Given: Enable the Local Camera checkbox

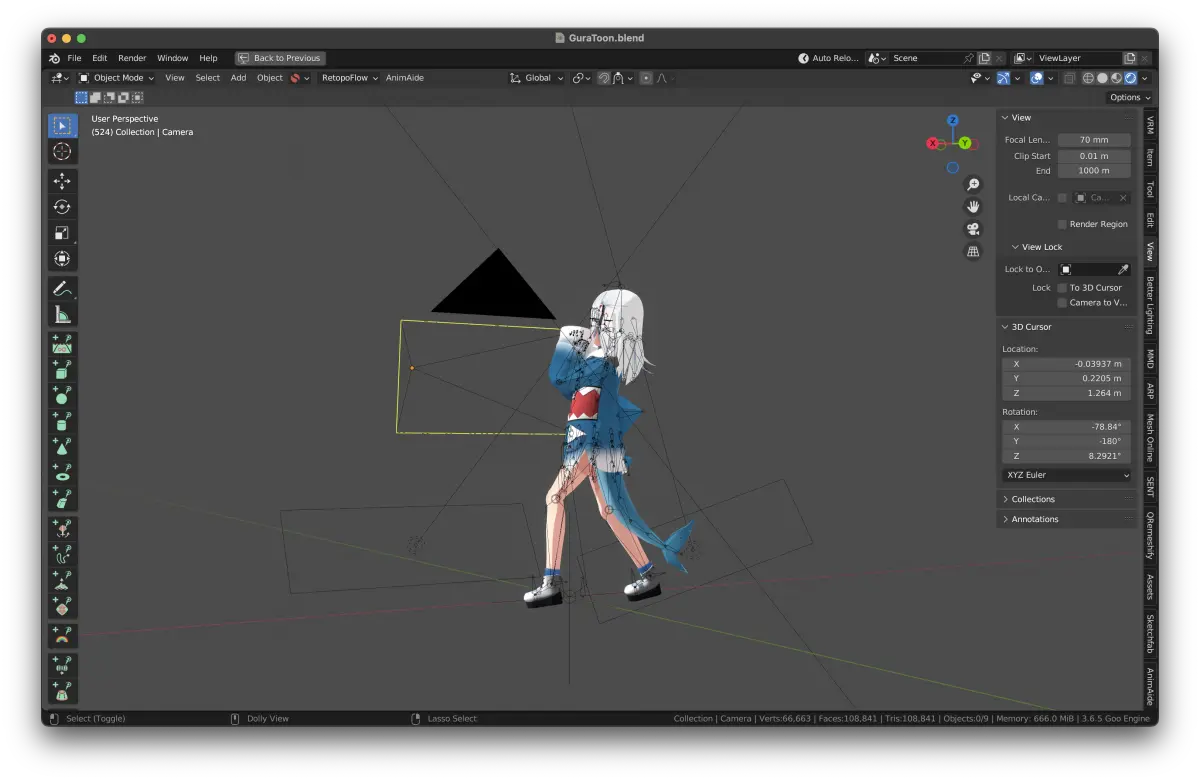Looking at the screenshot, I should 1062,198.
